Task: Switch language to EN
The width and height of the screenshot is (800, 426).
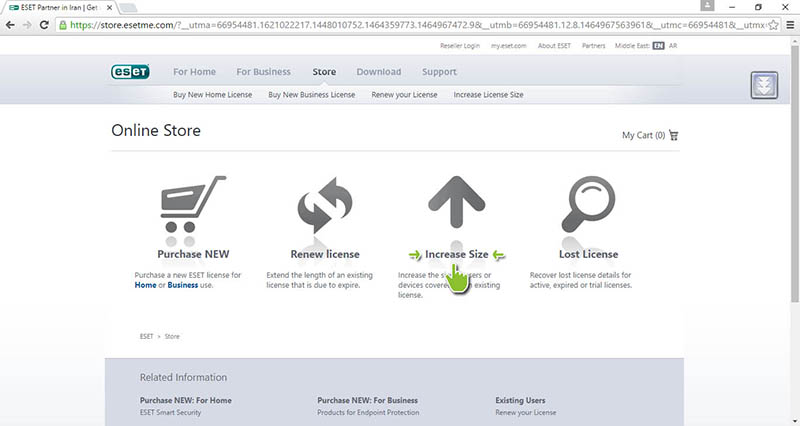Action: [658, 45]
